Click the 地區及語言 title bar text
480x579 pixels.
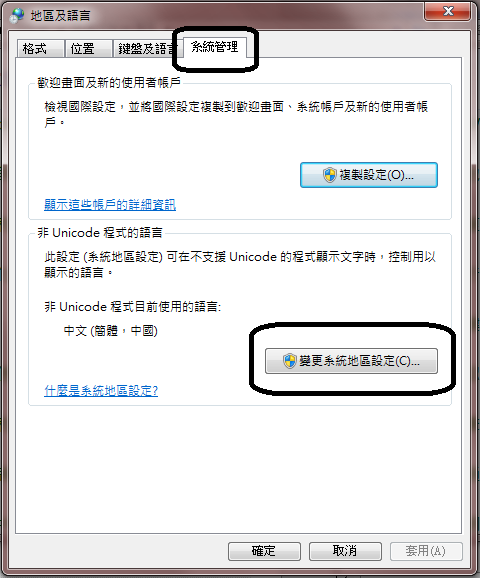pos(60,16)
